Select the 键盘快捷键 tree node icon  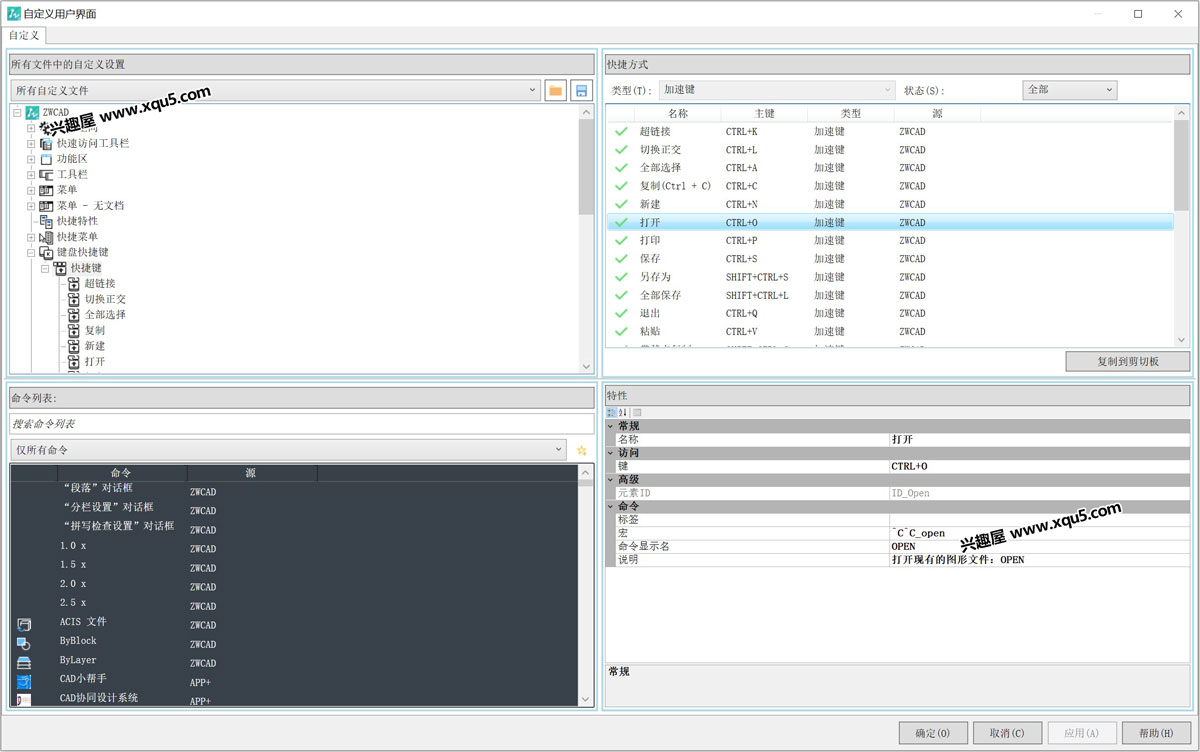tap(46, 252)
